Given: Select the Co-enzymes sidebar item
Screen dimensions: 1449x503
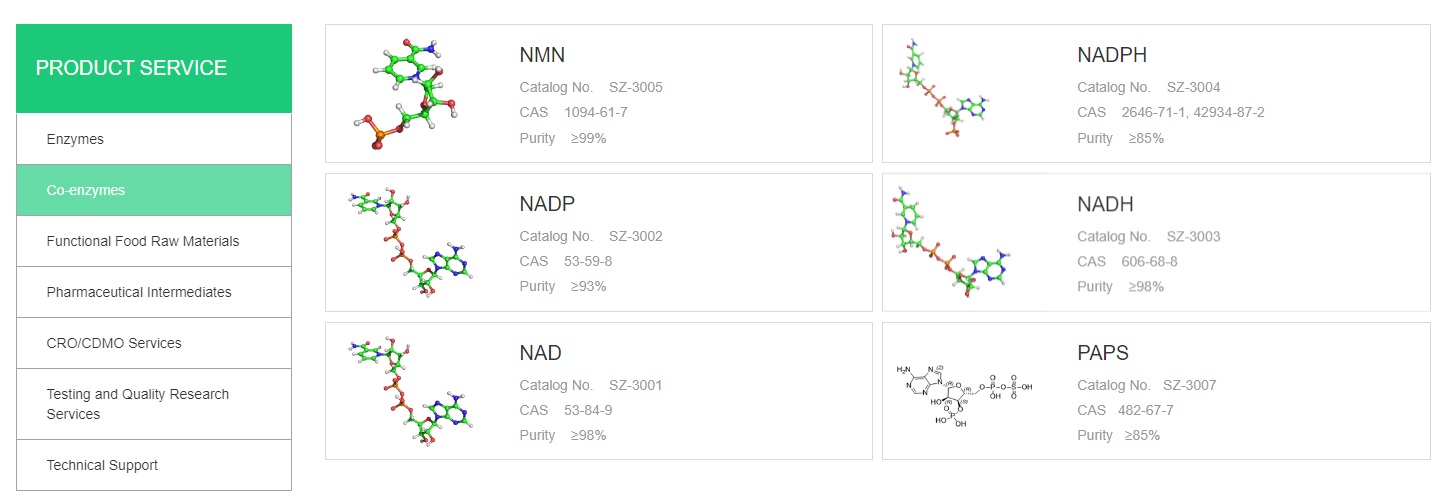Looking at the screenshot, I should [86, 190].
